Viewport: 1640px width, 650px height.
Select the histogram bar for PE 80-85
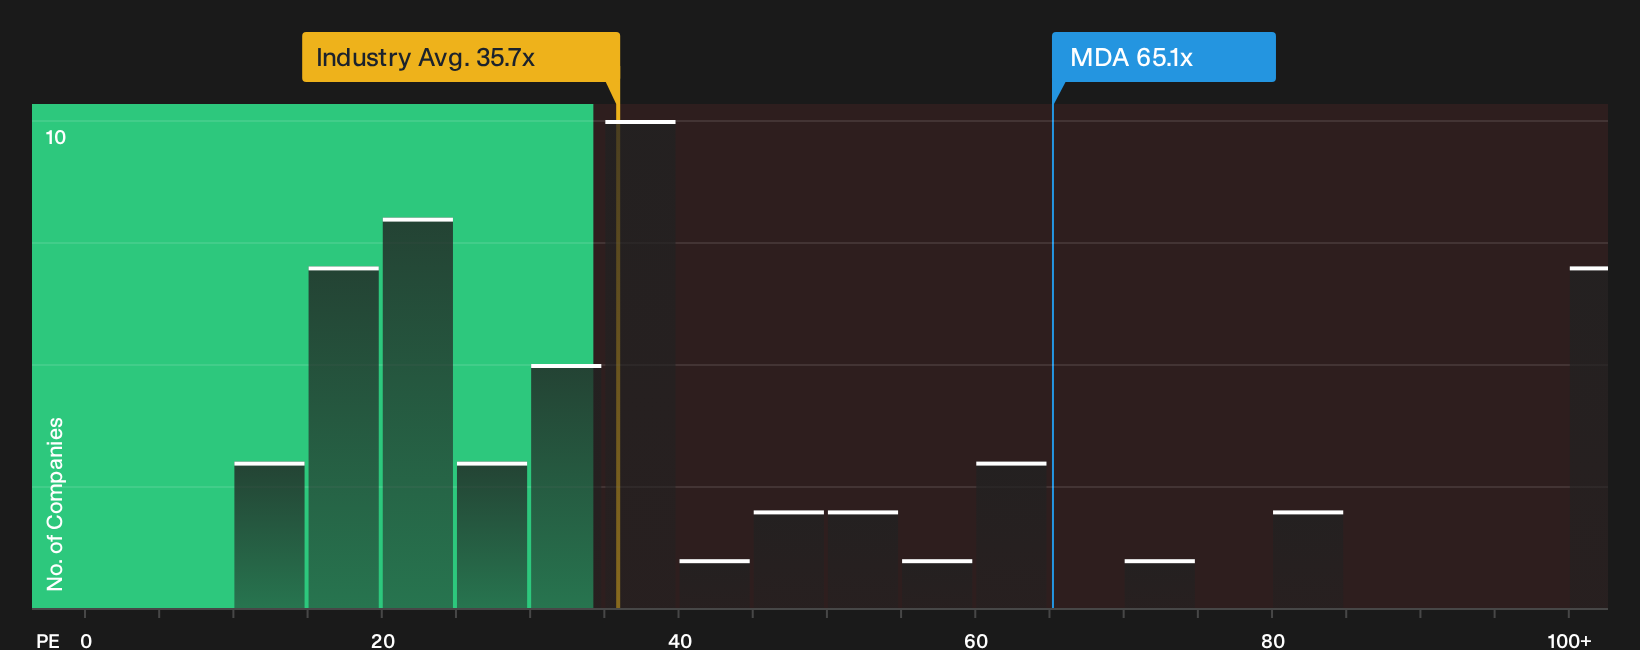pos(1308,559)
